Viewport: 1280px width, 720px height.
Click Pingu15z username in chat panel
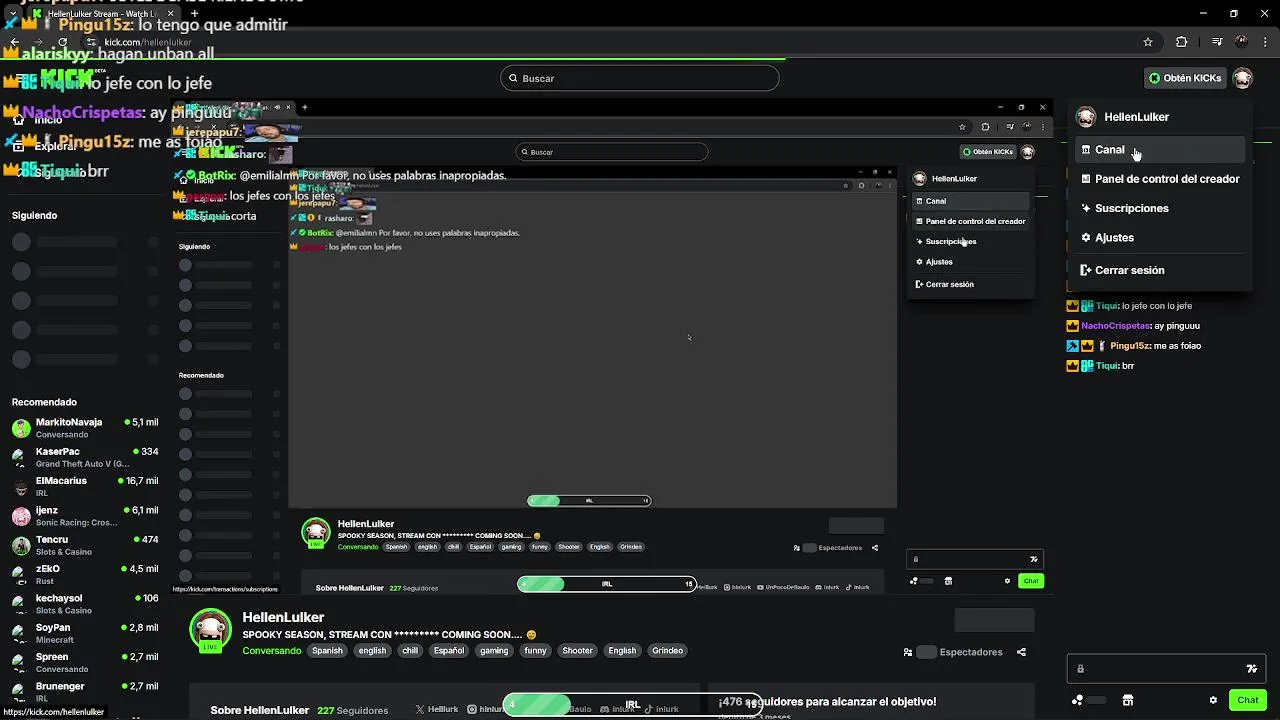point(1131,346)
